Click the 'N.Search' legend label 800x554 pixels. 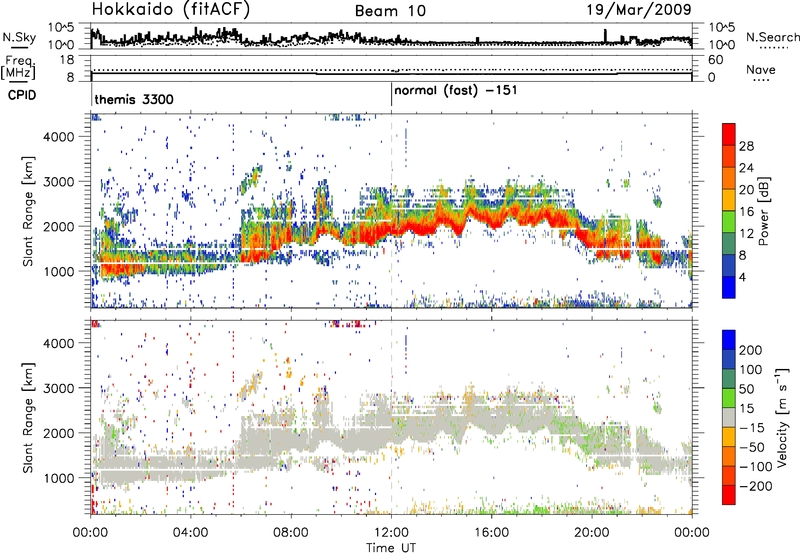pos(773,37)
